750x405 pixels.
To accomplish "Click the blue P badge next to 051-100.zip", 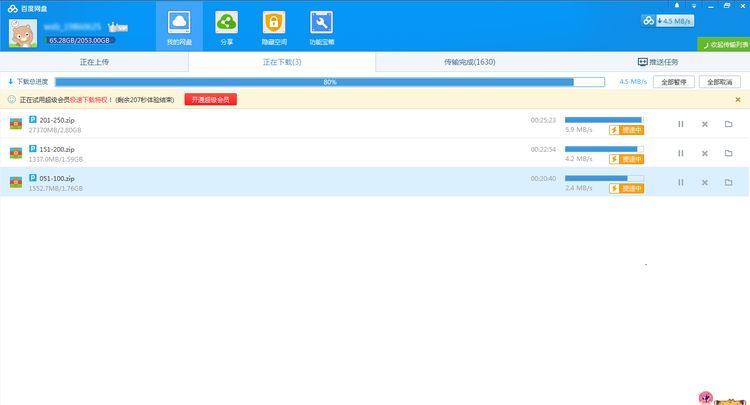I will point(33,178).
